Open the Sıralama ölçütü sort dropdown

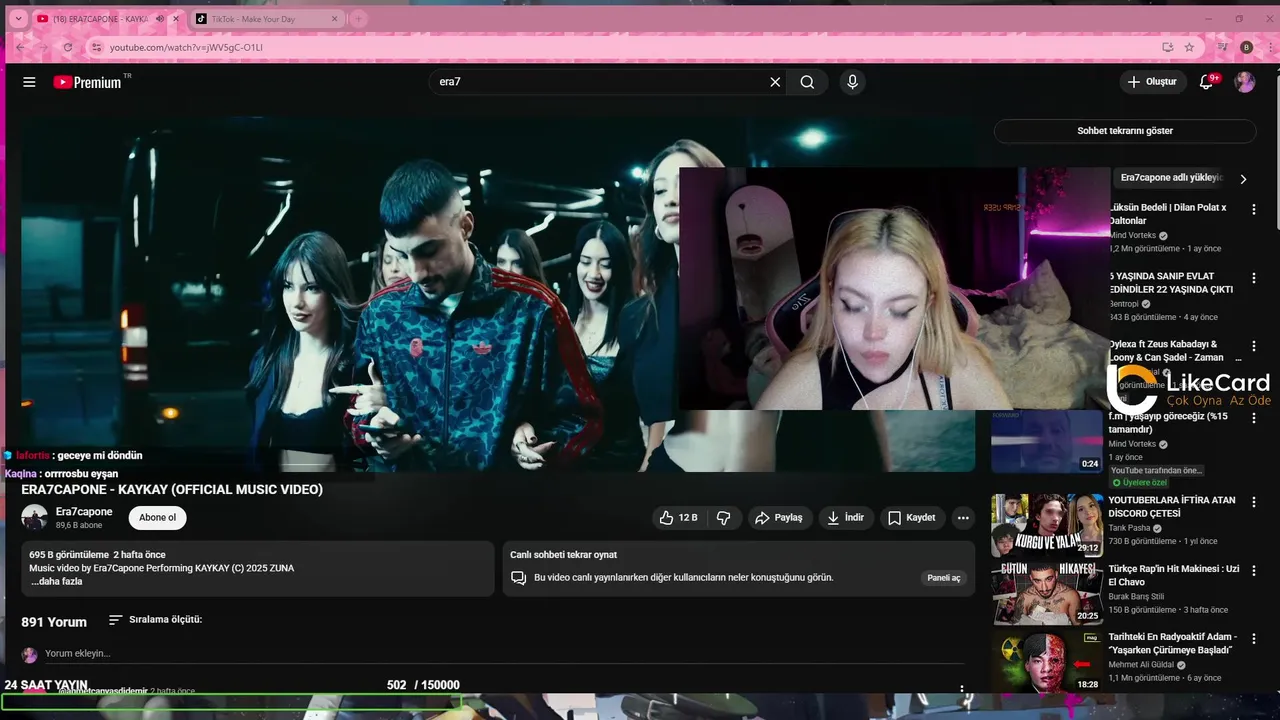tap(155, 620)
